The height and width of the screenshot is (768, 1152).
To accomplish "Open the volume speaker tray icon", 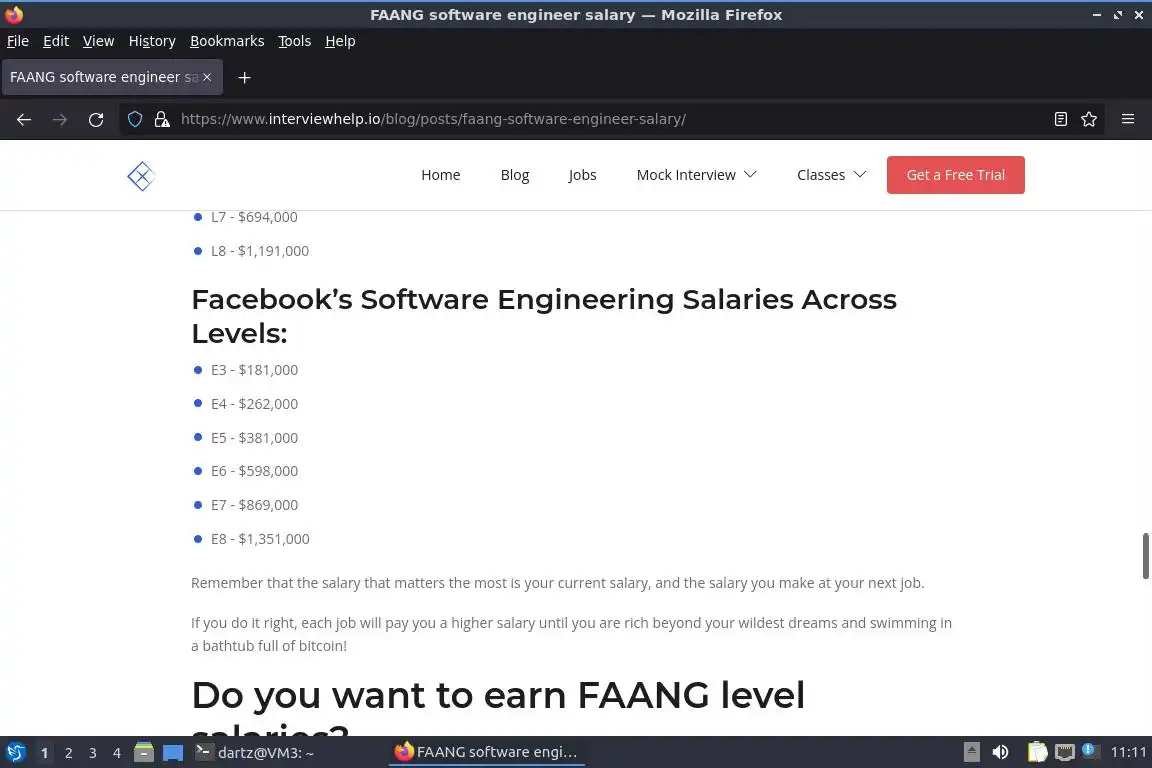I will [x=1000, y=752].
